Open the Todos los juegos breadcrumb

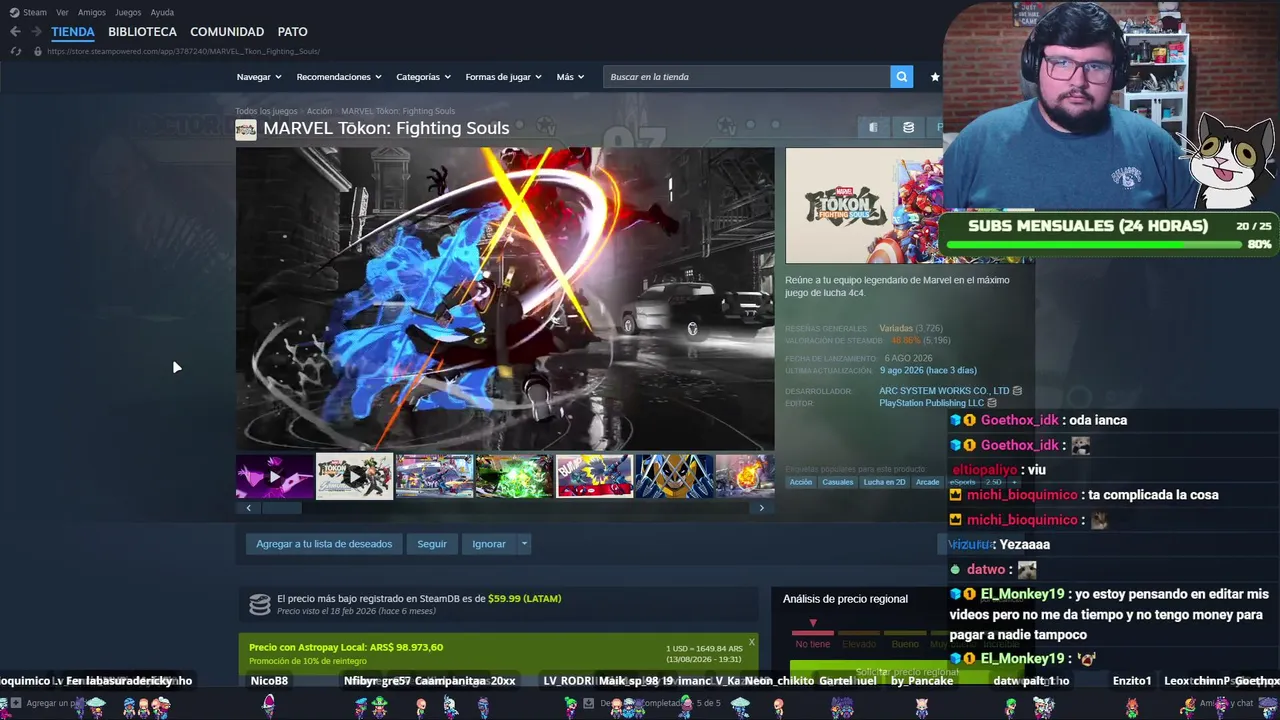pos(266,111)
